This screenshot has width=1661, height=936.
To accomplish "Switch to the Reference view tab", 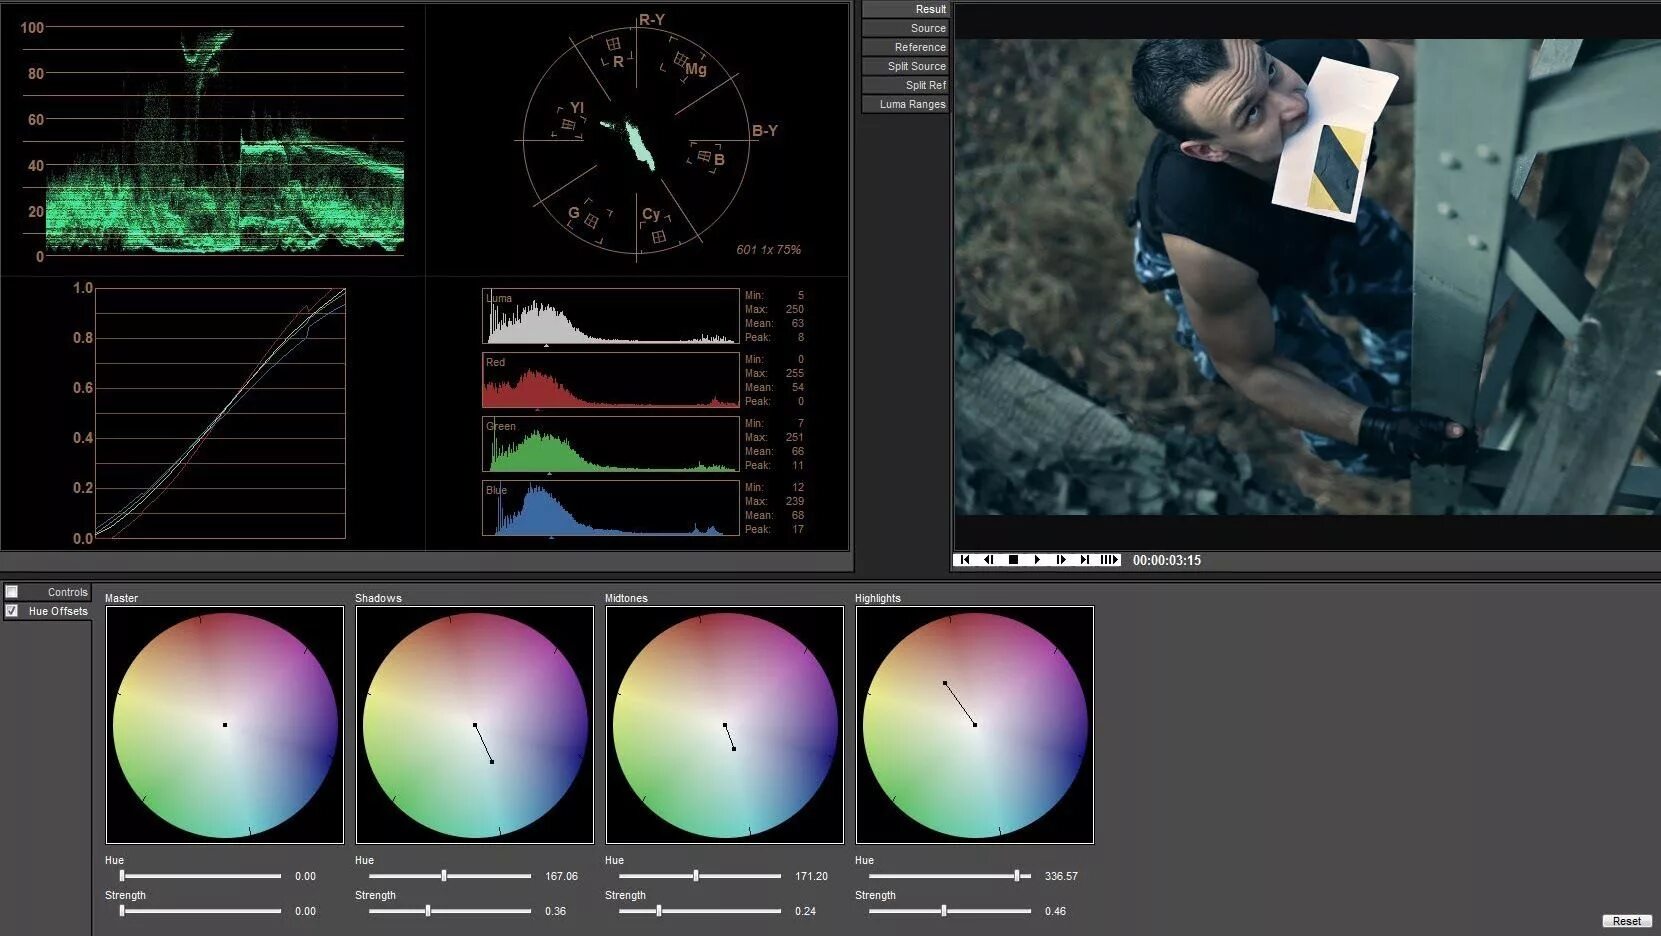I will pyautogui.click(x=905, y=46).
